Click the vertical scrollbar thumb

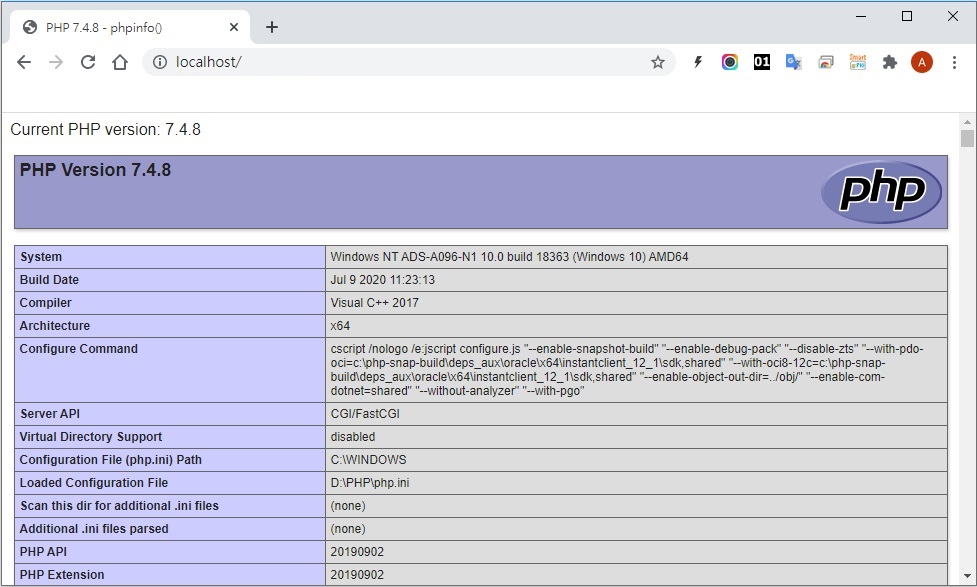967,138
